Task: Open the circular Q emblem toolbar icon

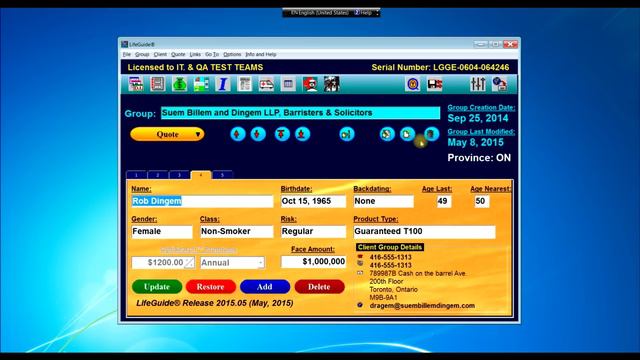Action: [x=413, y=84]
